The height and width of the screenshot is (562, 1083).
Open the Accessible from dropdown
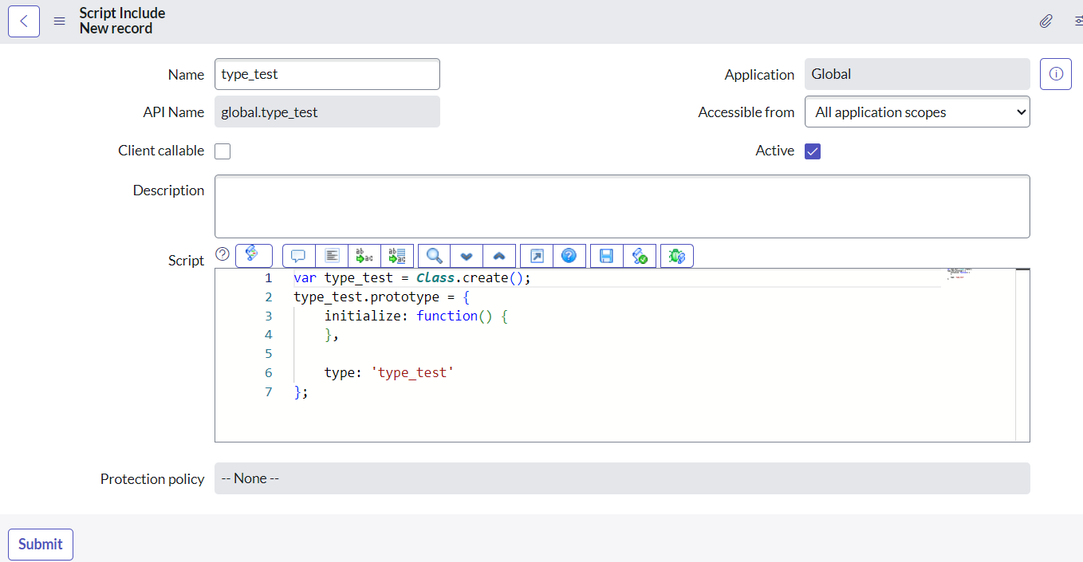(917, 112)
